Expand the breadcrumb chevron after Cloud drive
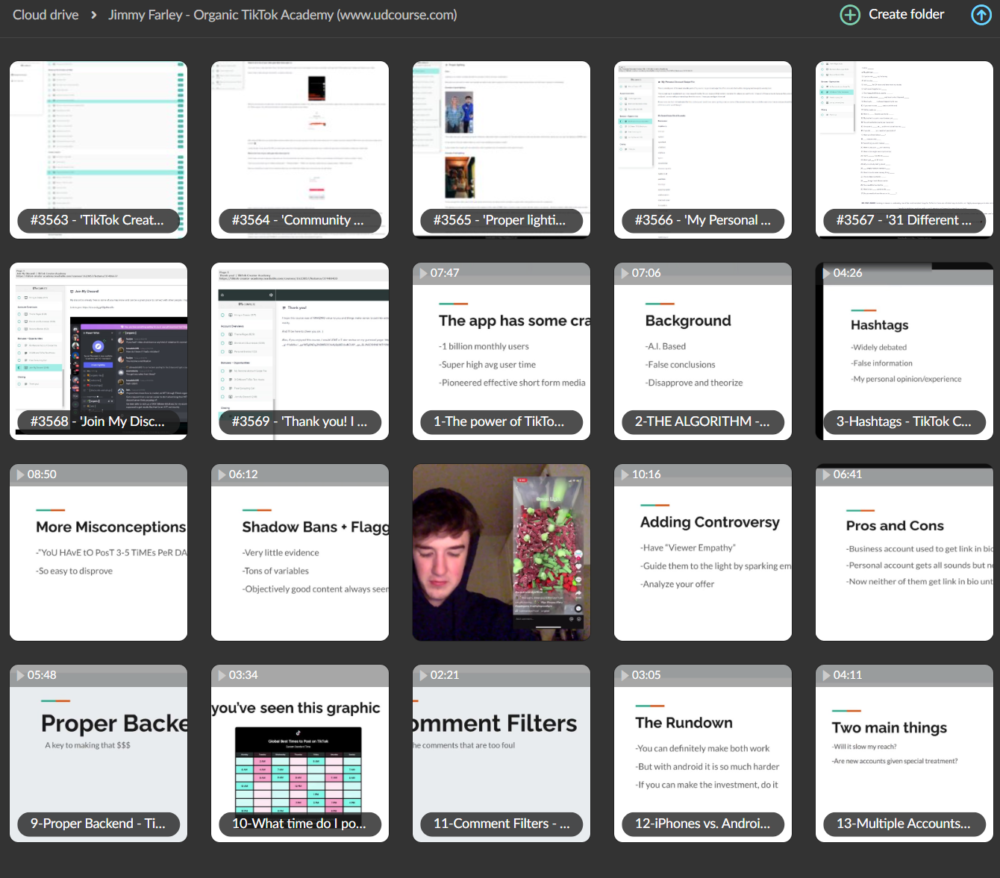 click(x=95, y=15)
